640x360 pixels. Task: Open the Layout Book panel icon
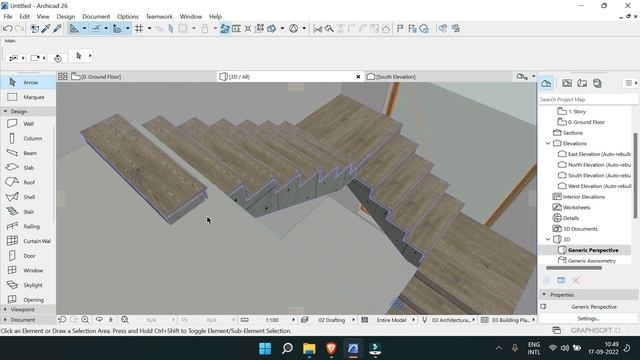click(582, 83)
